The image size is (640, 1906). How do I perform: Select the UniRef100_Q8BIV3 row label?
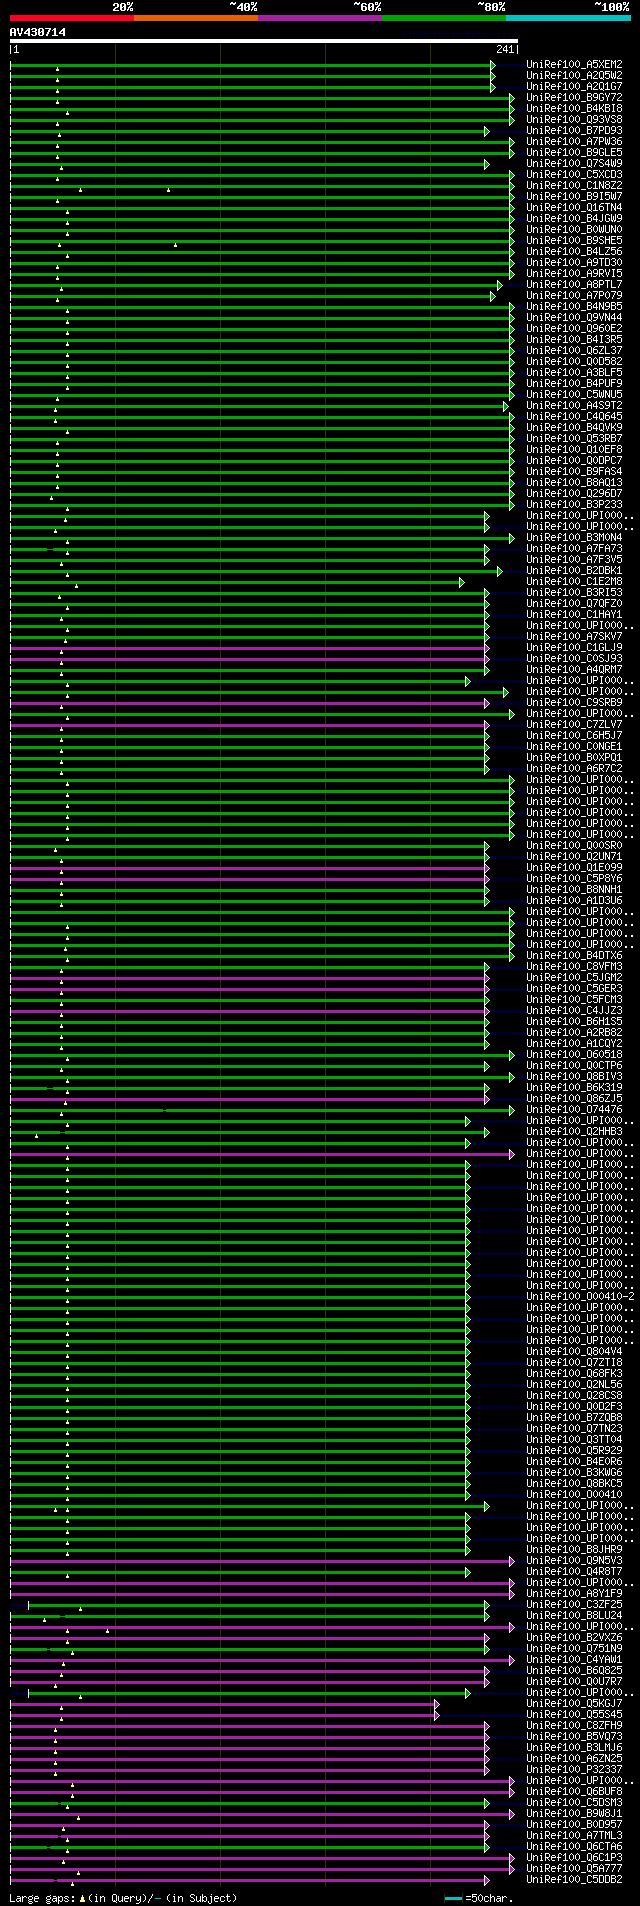coord(574,1076)
